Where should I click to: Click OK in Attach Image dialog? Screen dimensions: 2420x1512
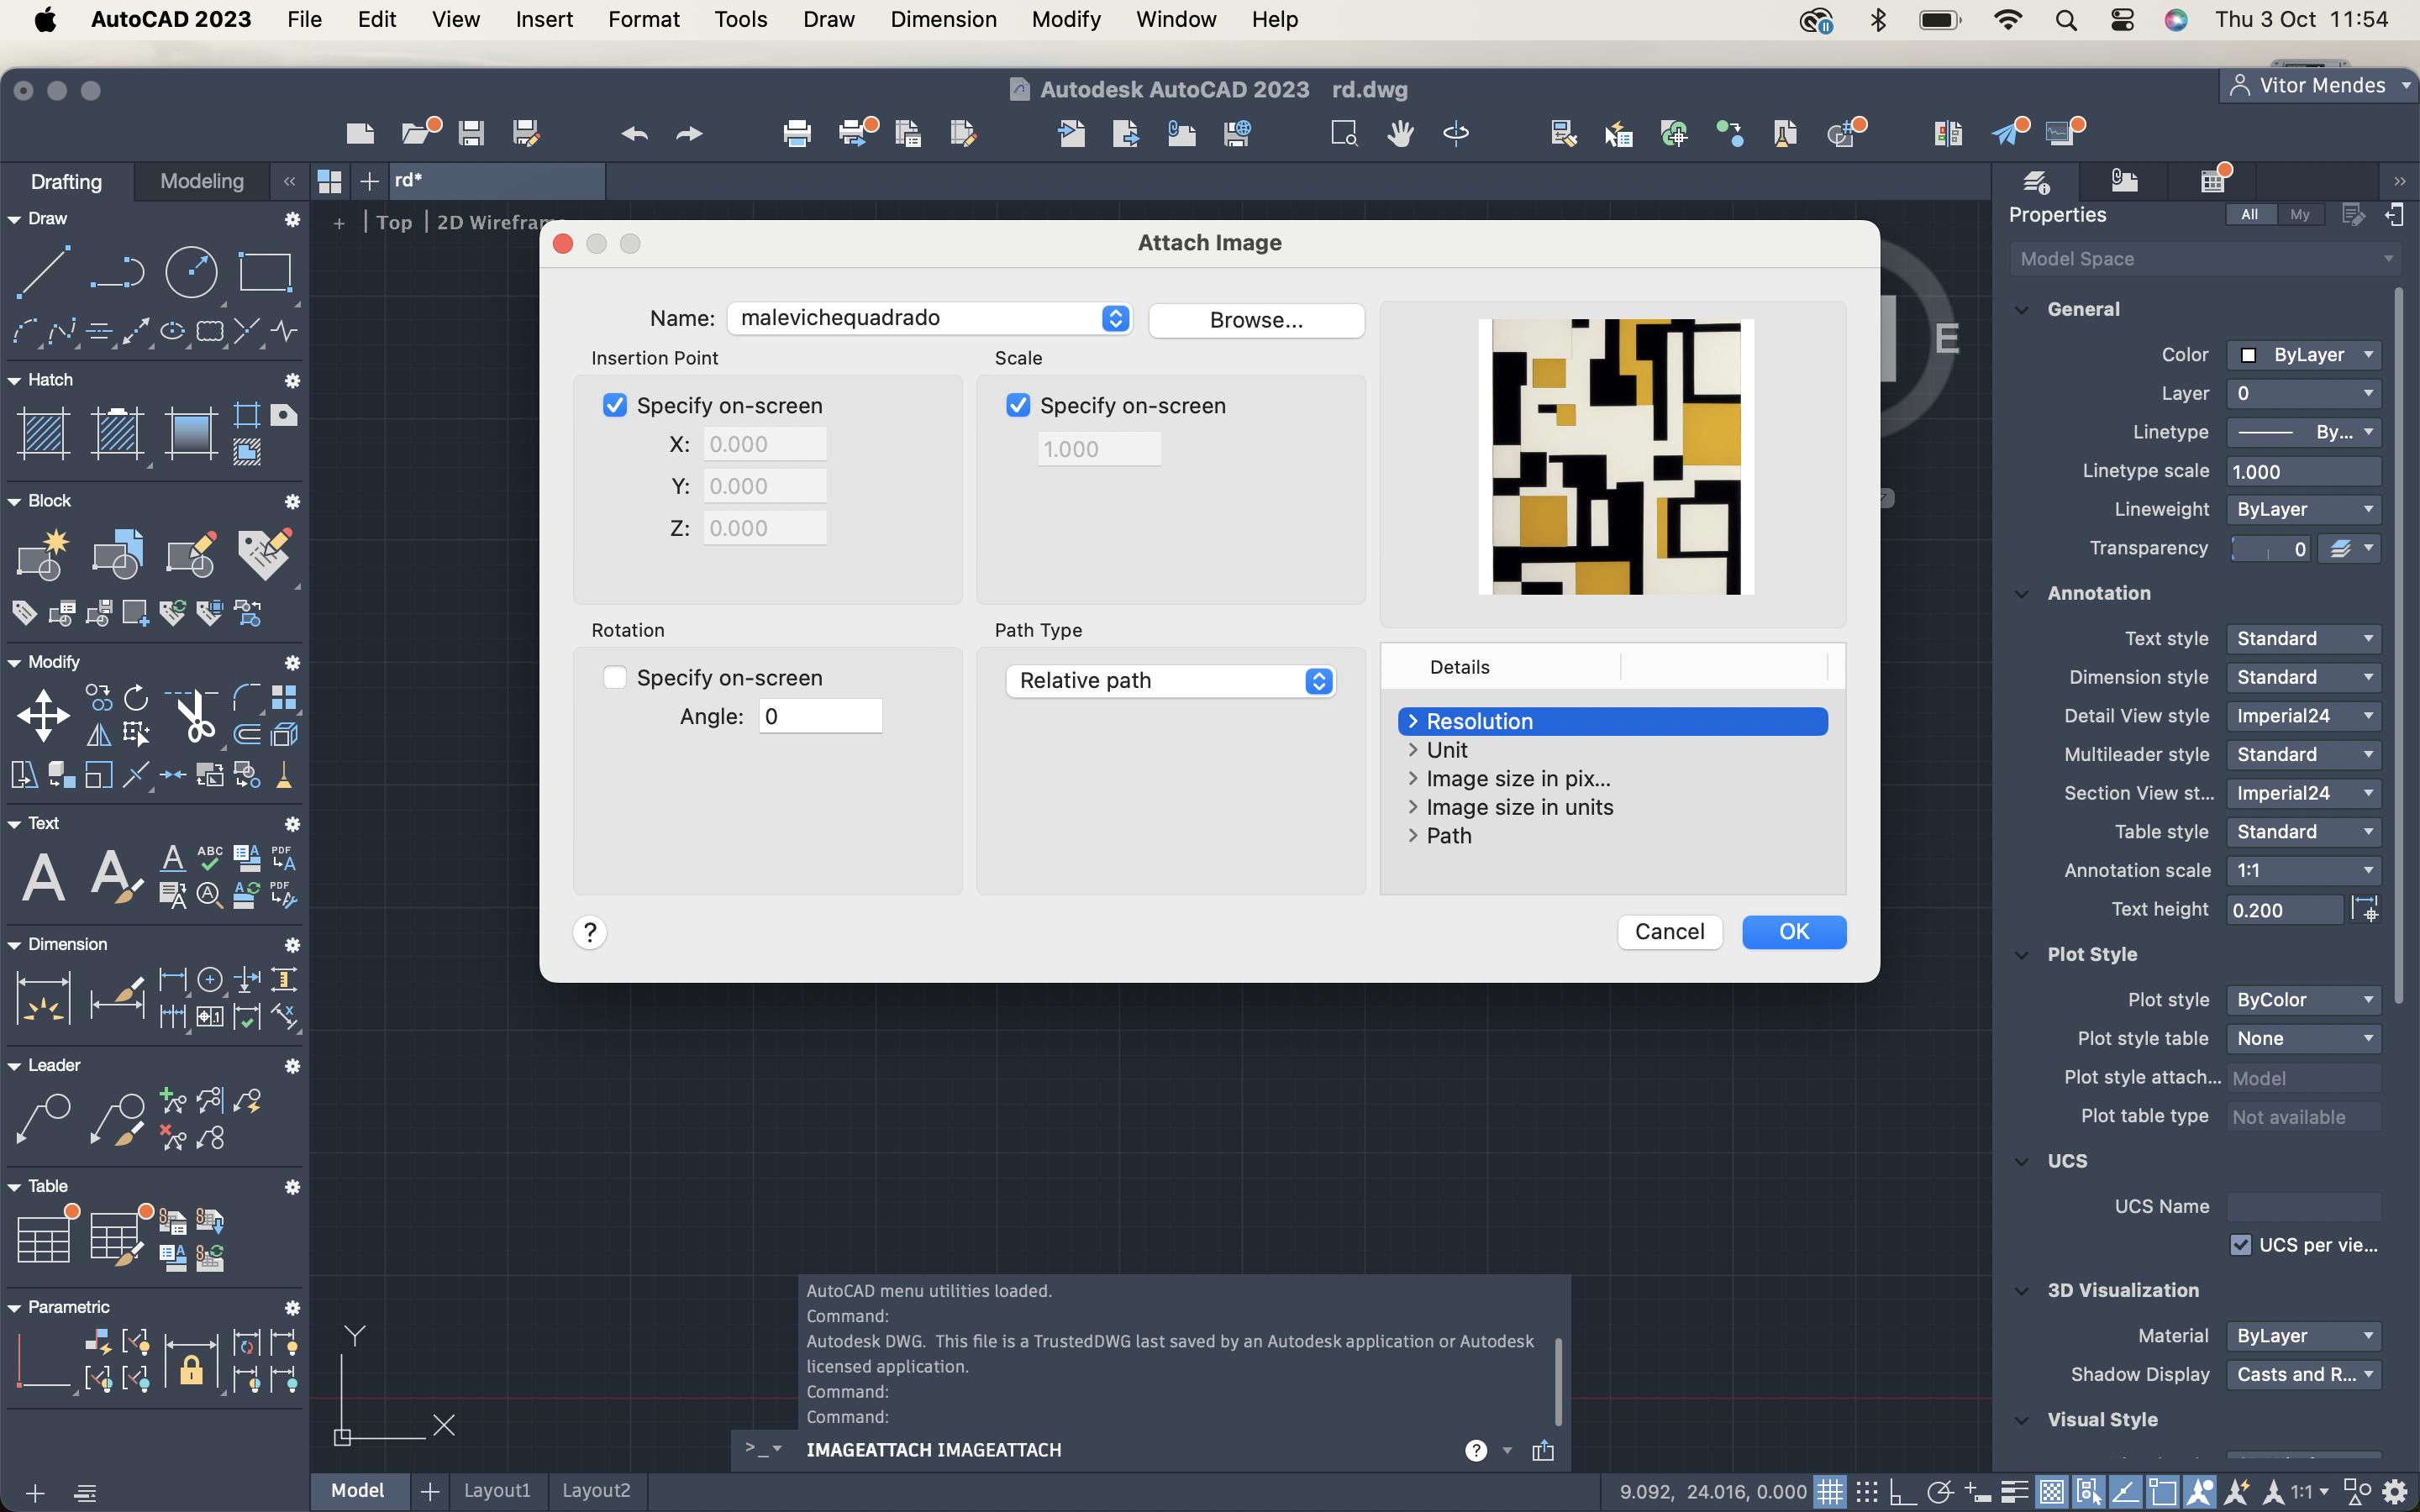(x=1794, y=932)
